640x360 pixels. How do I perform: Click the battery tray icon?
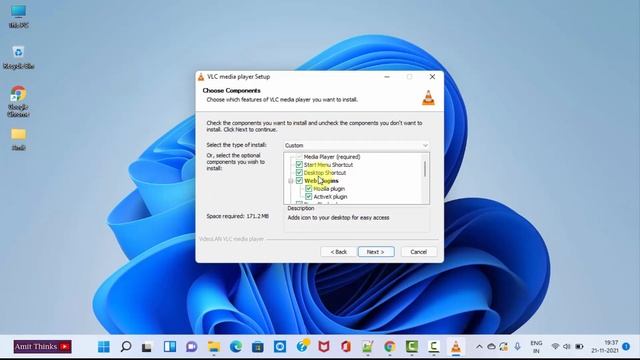pyautogui.click(x=579, y=347)
